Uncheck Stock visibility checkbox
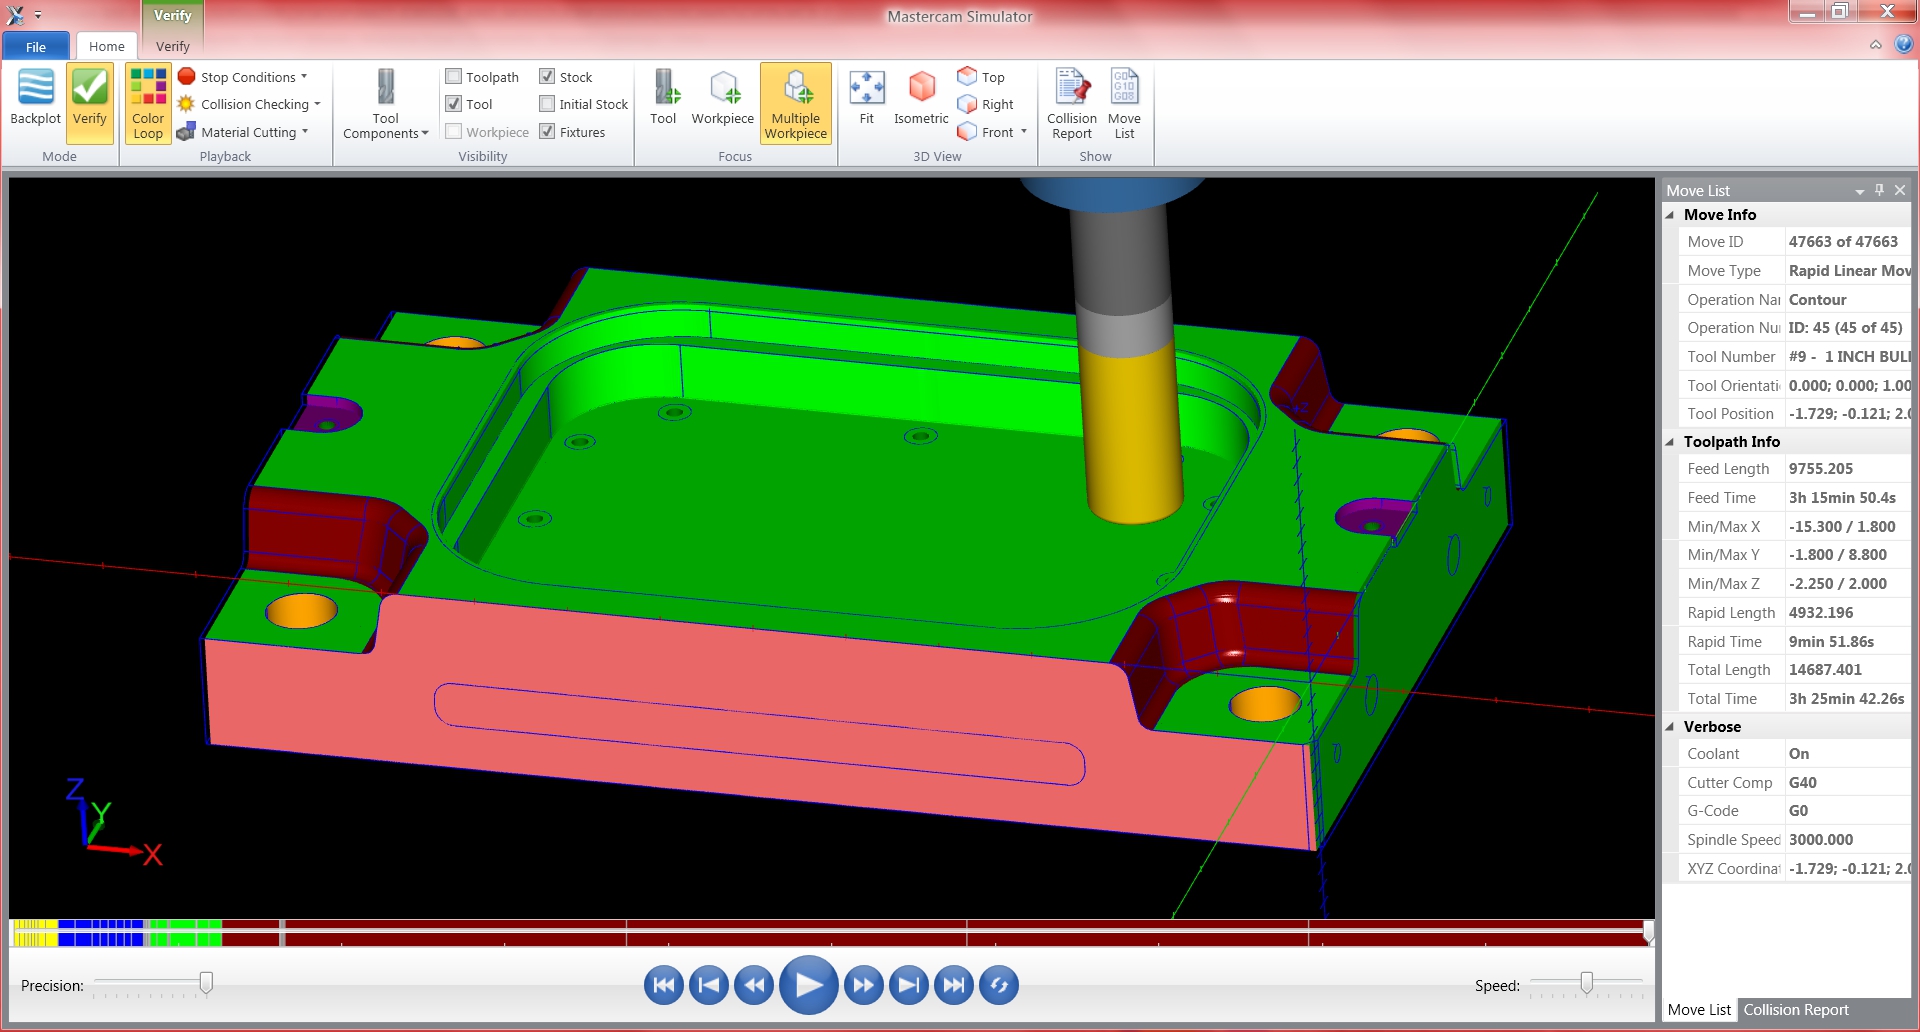Image resolution: width=1920 pixels, height=1032 pixels. point(547,76)
